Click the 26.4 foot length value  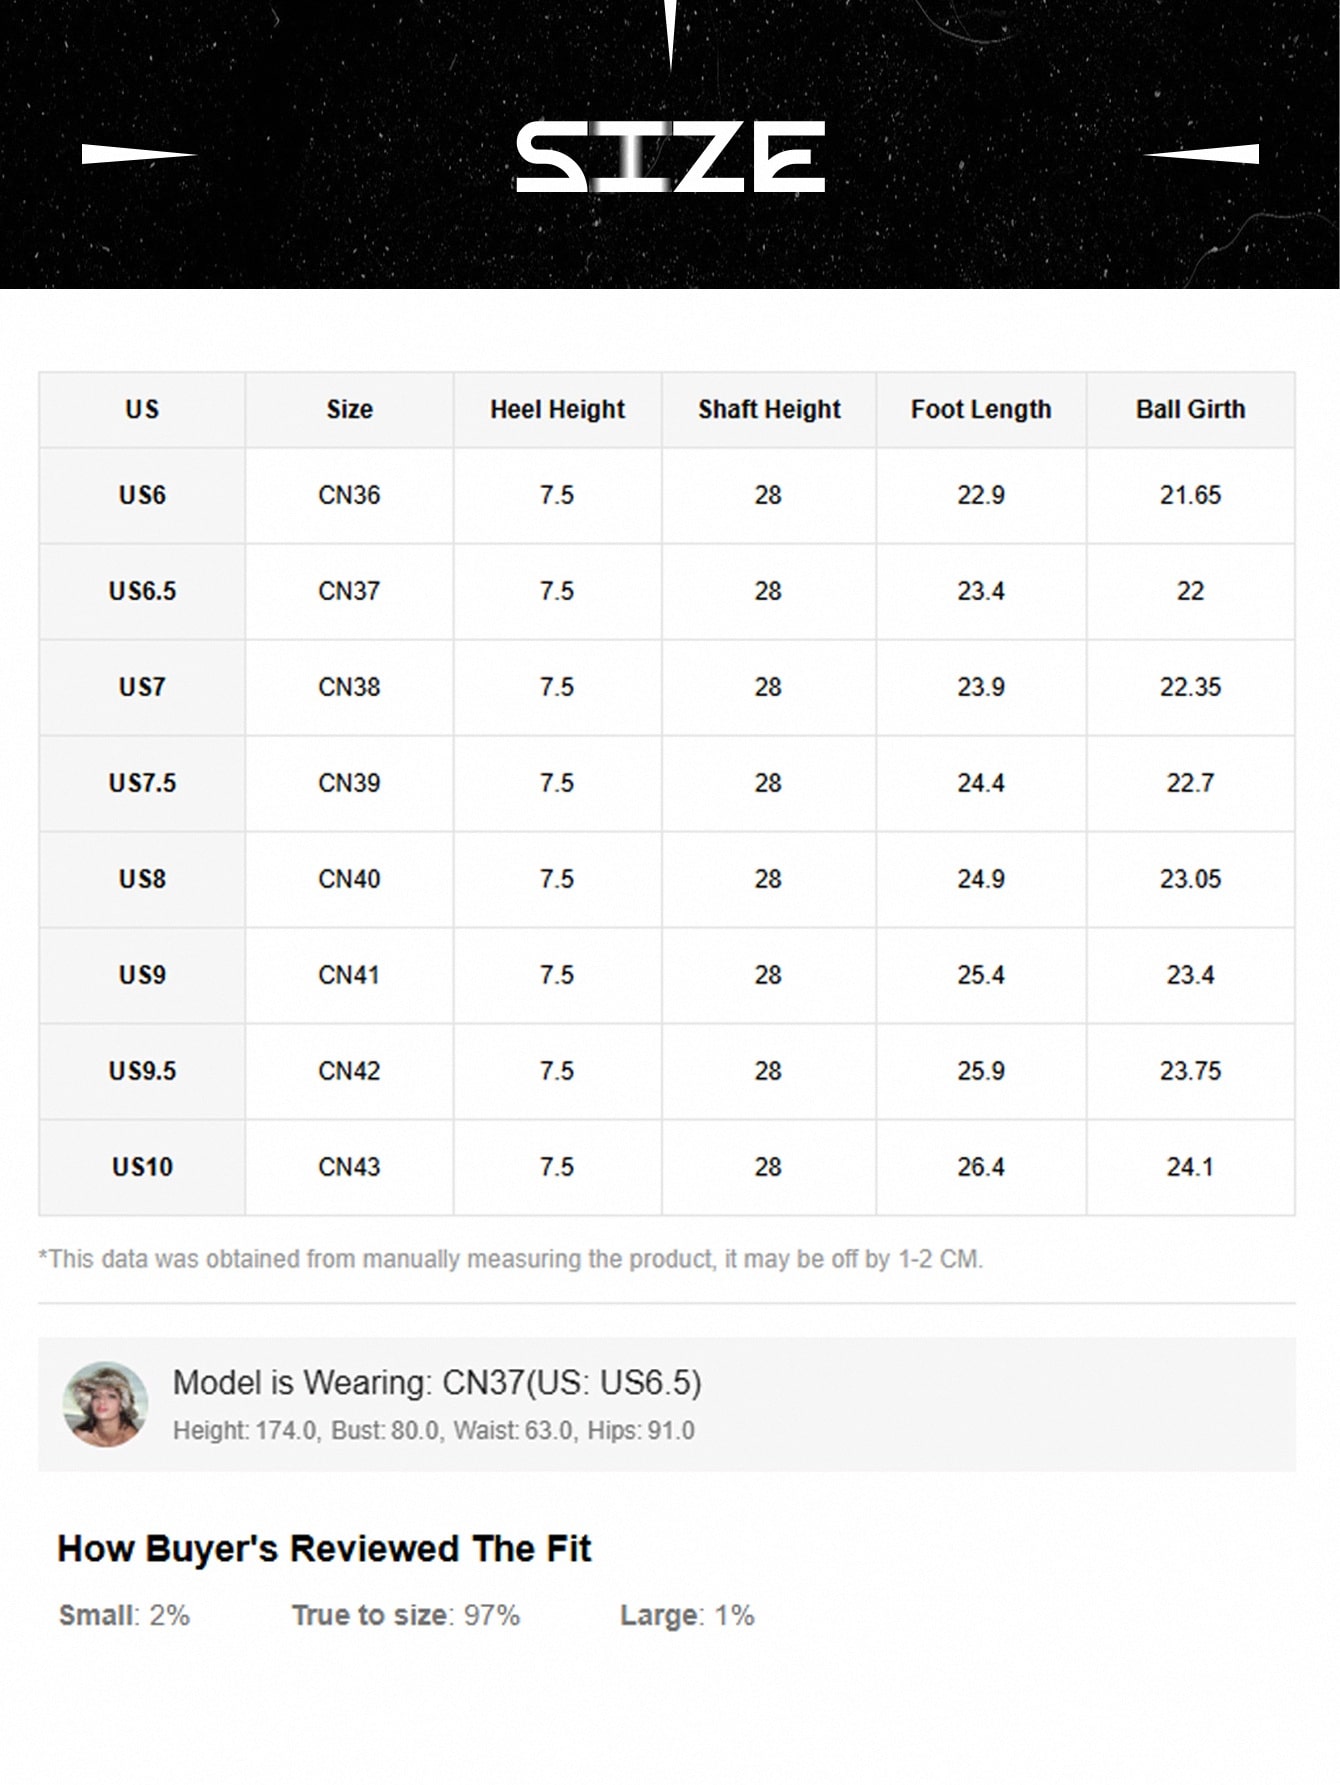[981, 1167]
